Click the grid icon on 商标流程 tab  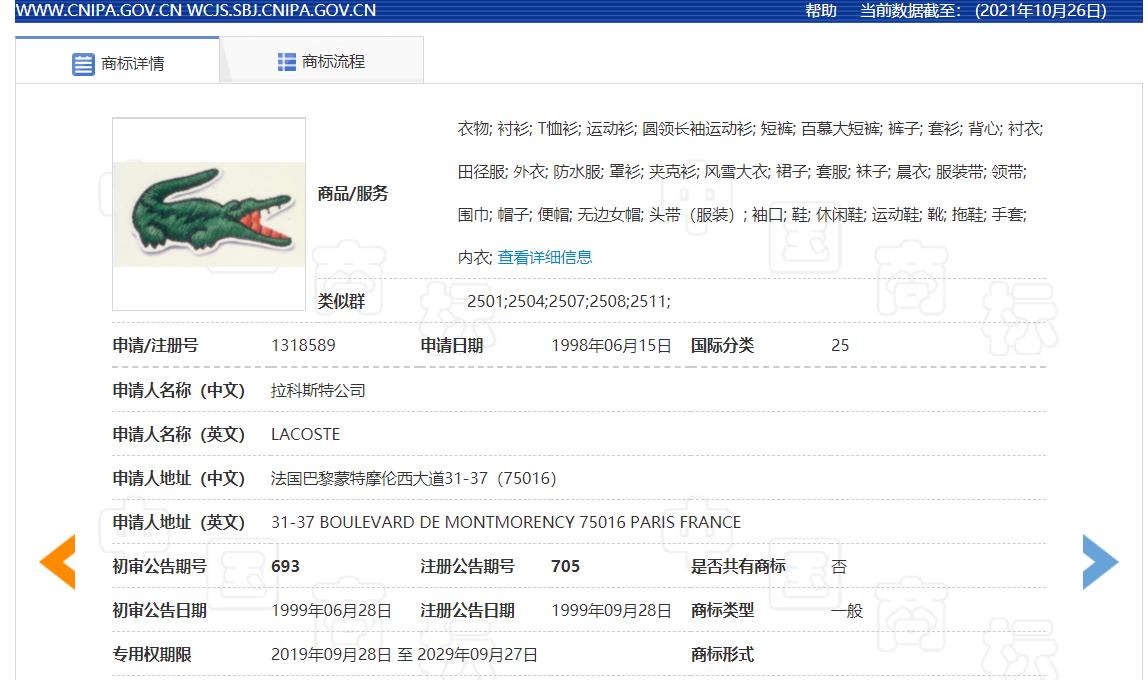coord(285,61)
